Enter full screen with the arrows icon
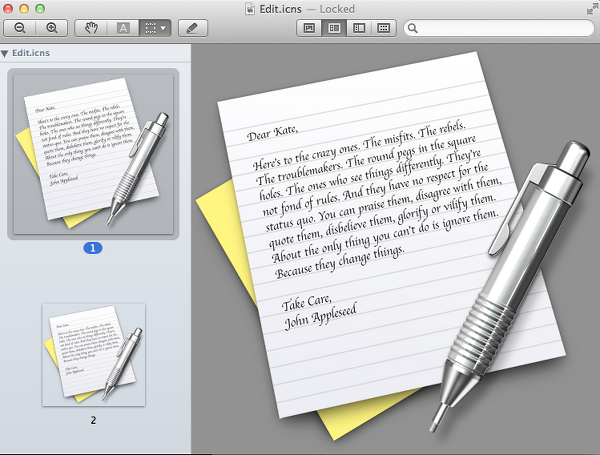 click(592, 8)
